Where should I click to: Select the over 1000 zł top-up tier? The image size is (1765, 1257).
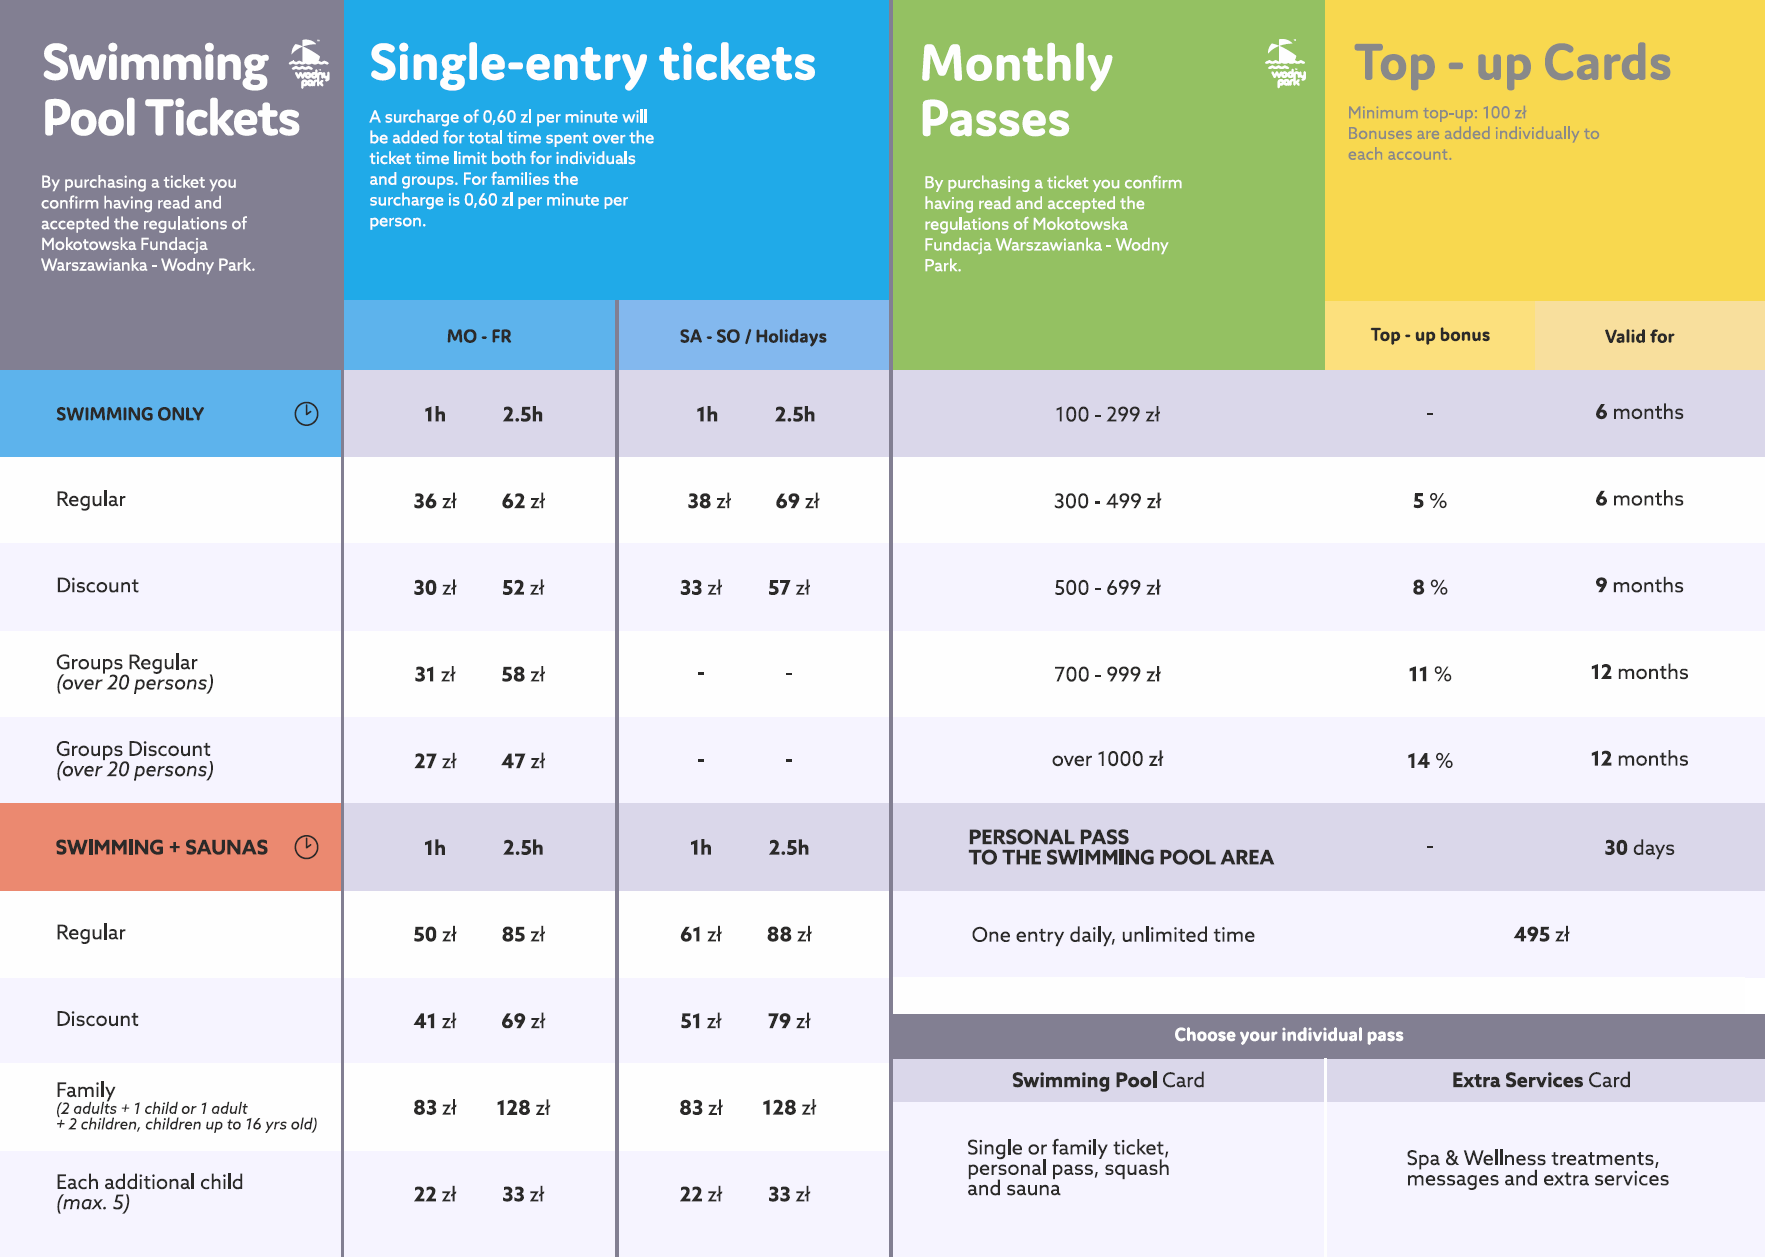[x=1107, y=759]
